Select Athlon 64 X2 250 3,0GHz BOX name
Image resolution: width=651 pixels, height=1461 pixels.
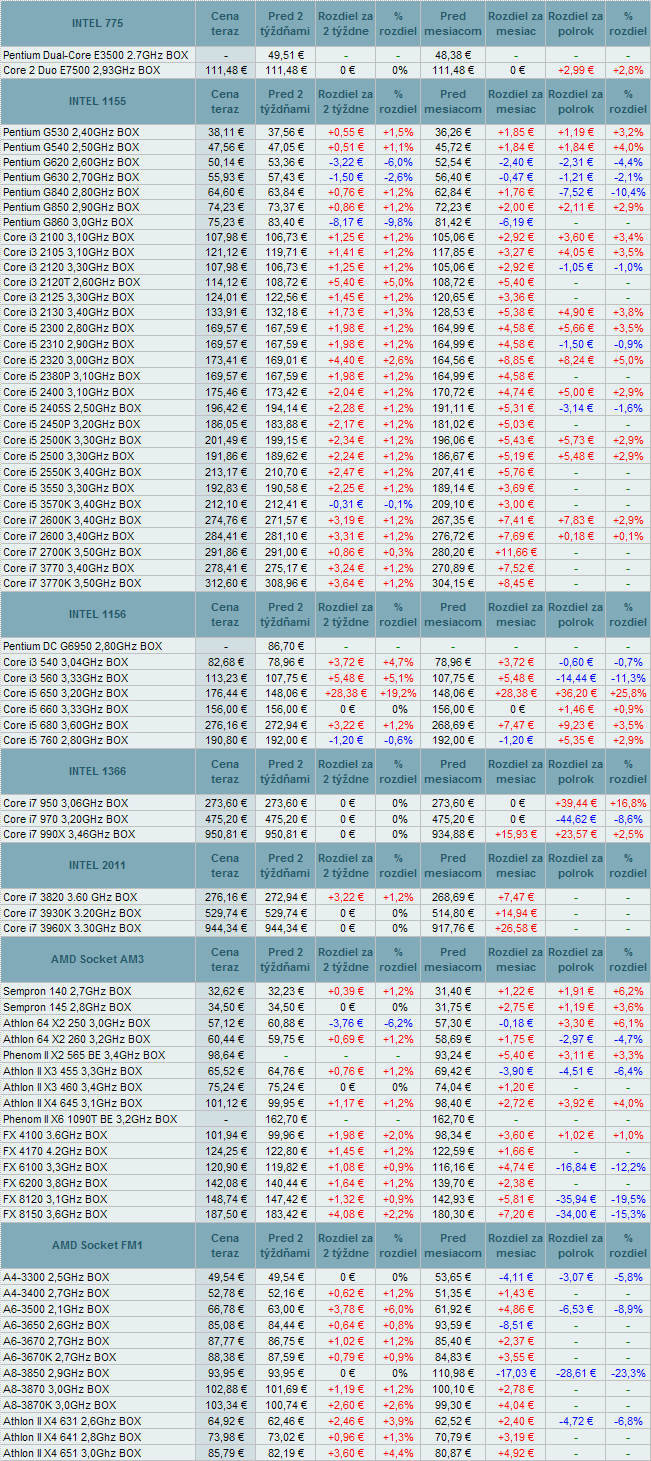[x=77, y=1023]
